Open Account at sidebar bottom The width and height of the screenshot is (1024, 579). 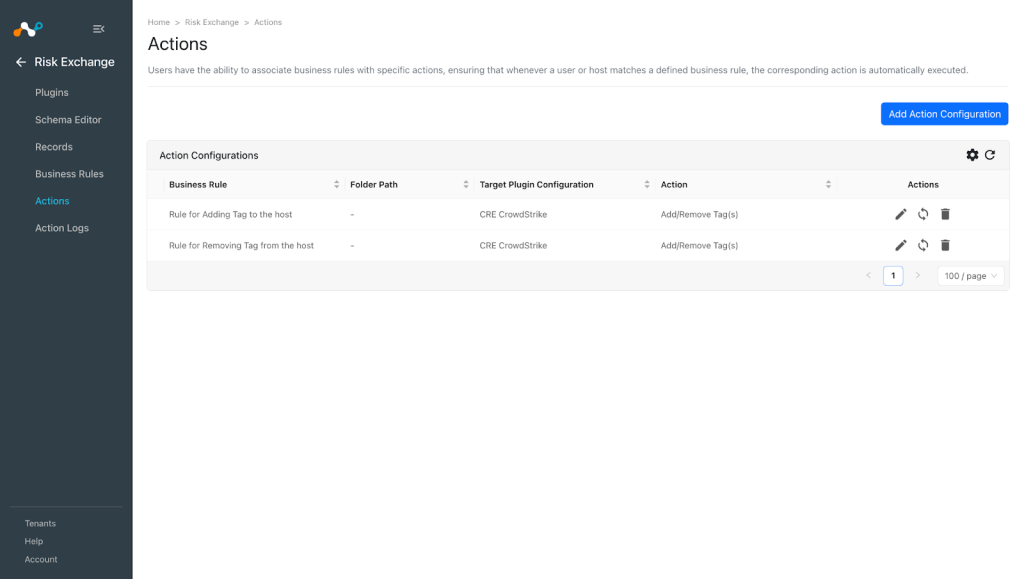coord(41,559)
